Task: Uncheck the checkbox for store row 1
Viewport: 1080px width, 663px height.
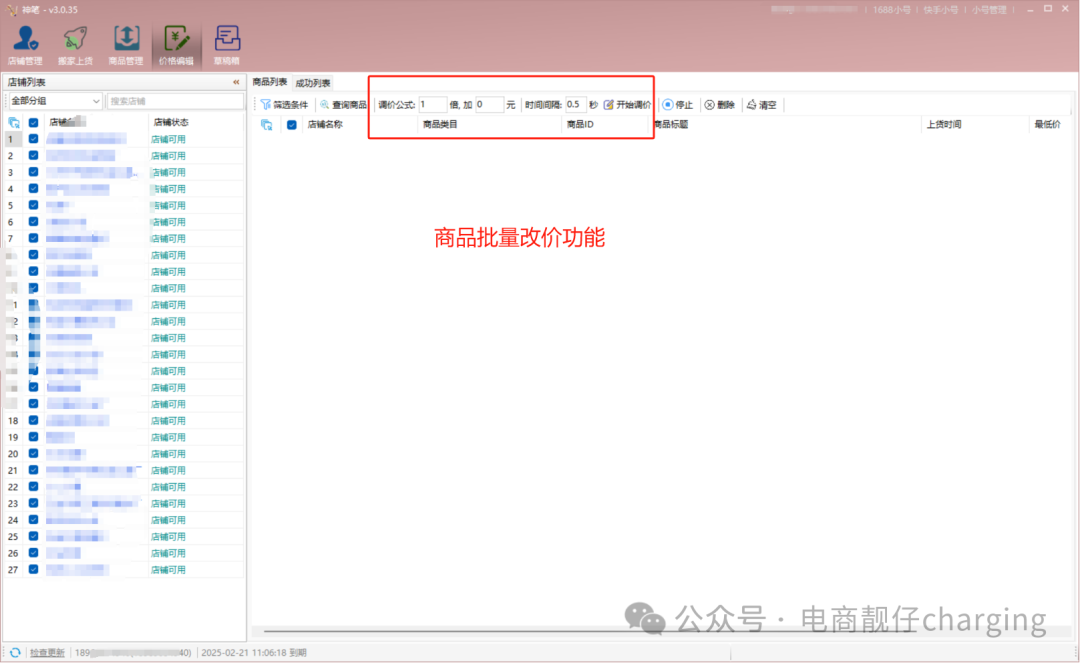Action: (x=33, y=138)
